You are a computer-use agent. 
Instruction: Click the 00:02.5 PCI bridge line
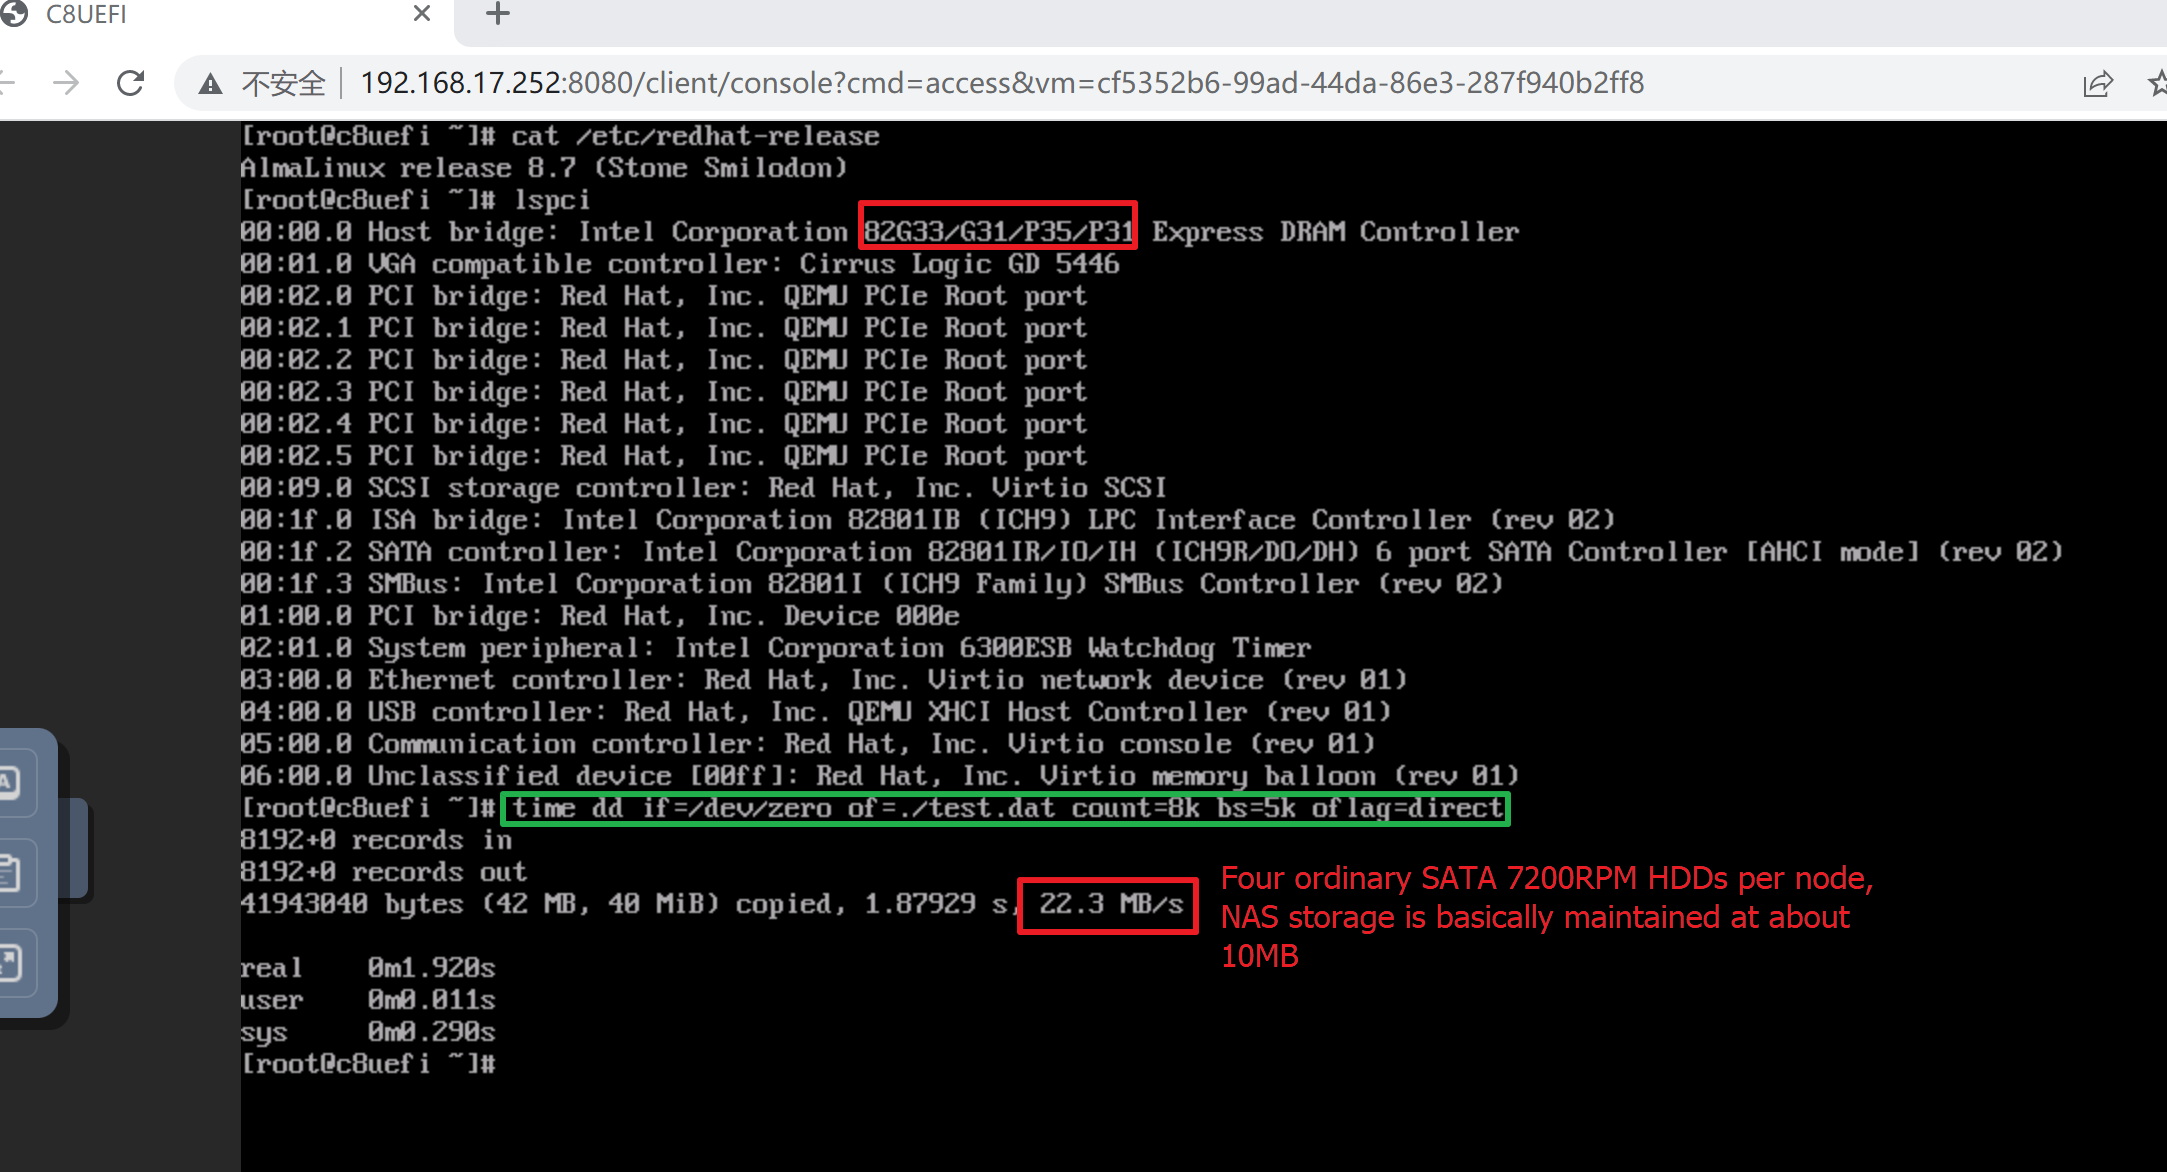point(664,456)
